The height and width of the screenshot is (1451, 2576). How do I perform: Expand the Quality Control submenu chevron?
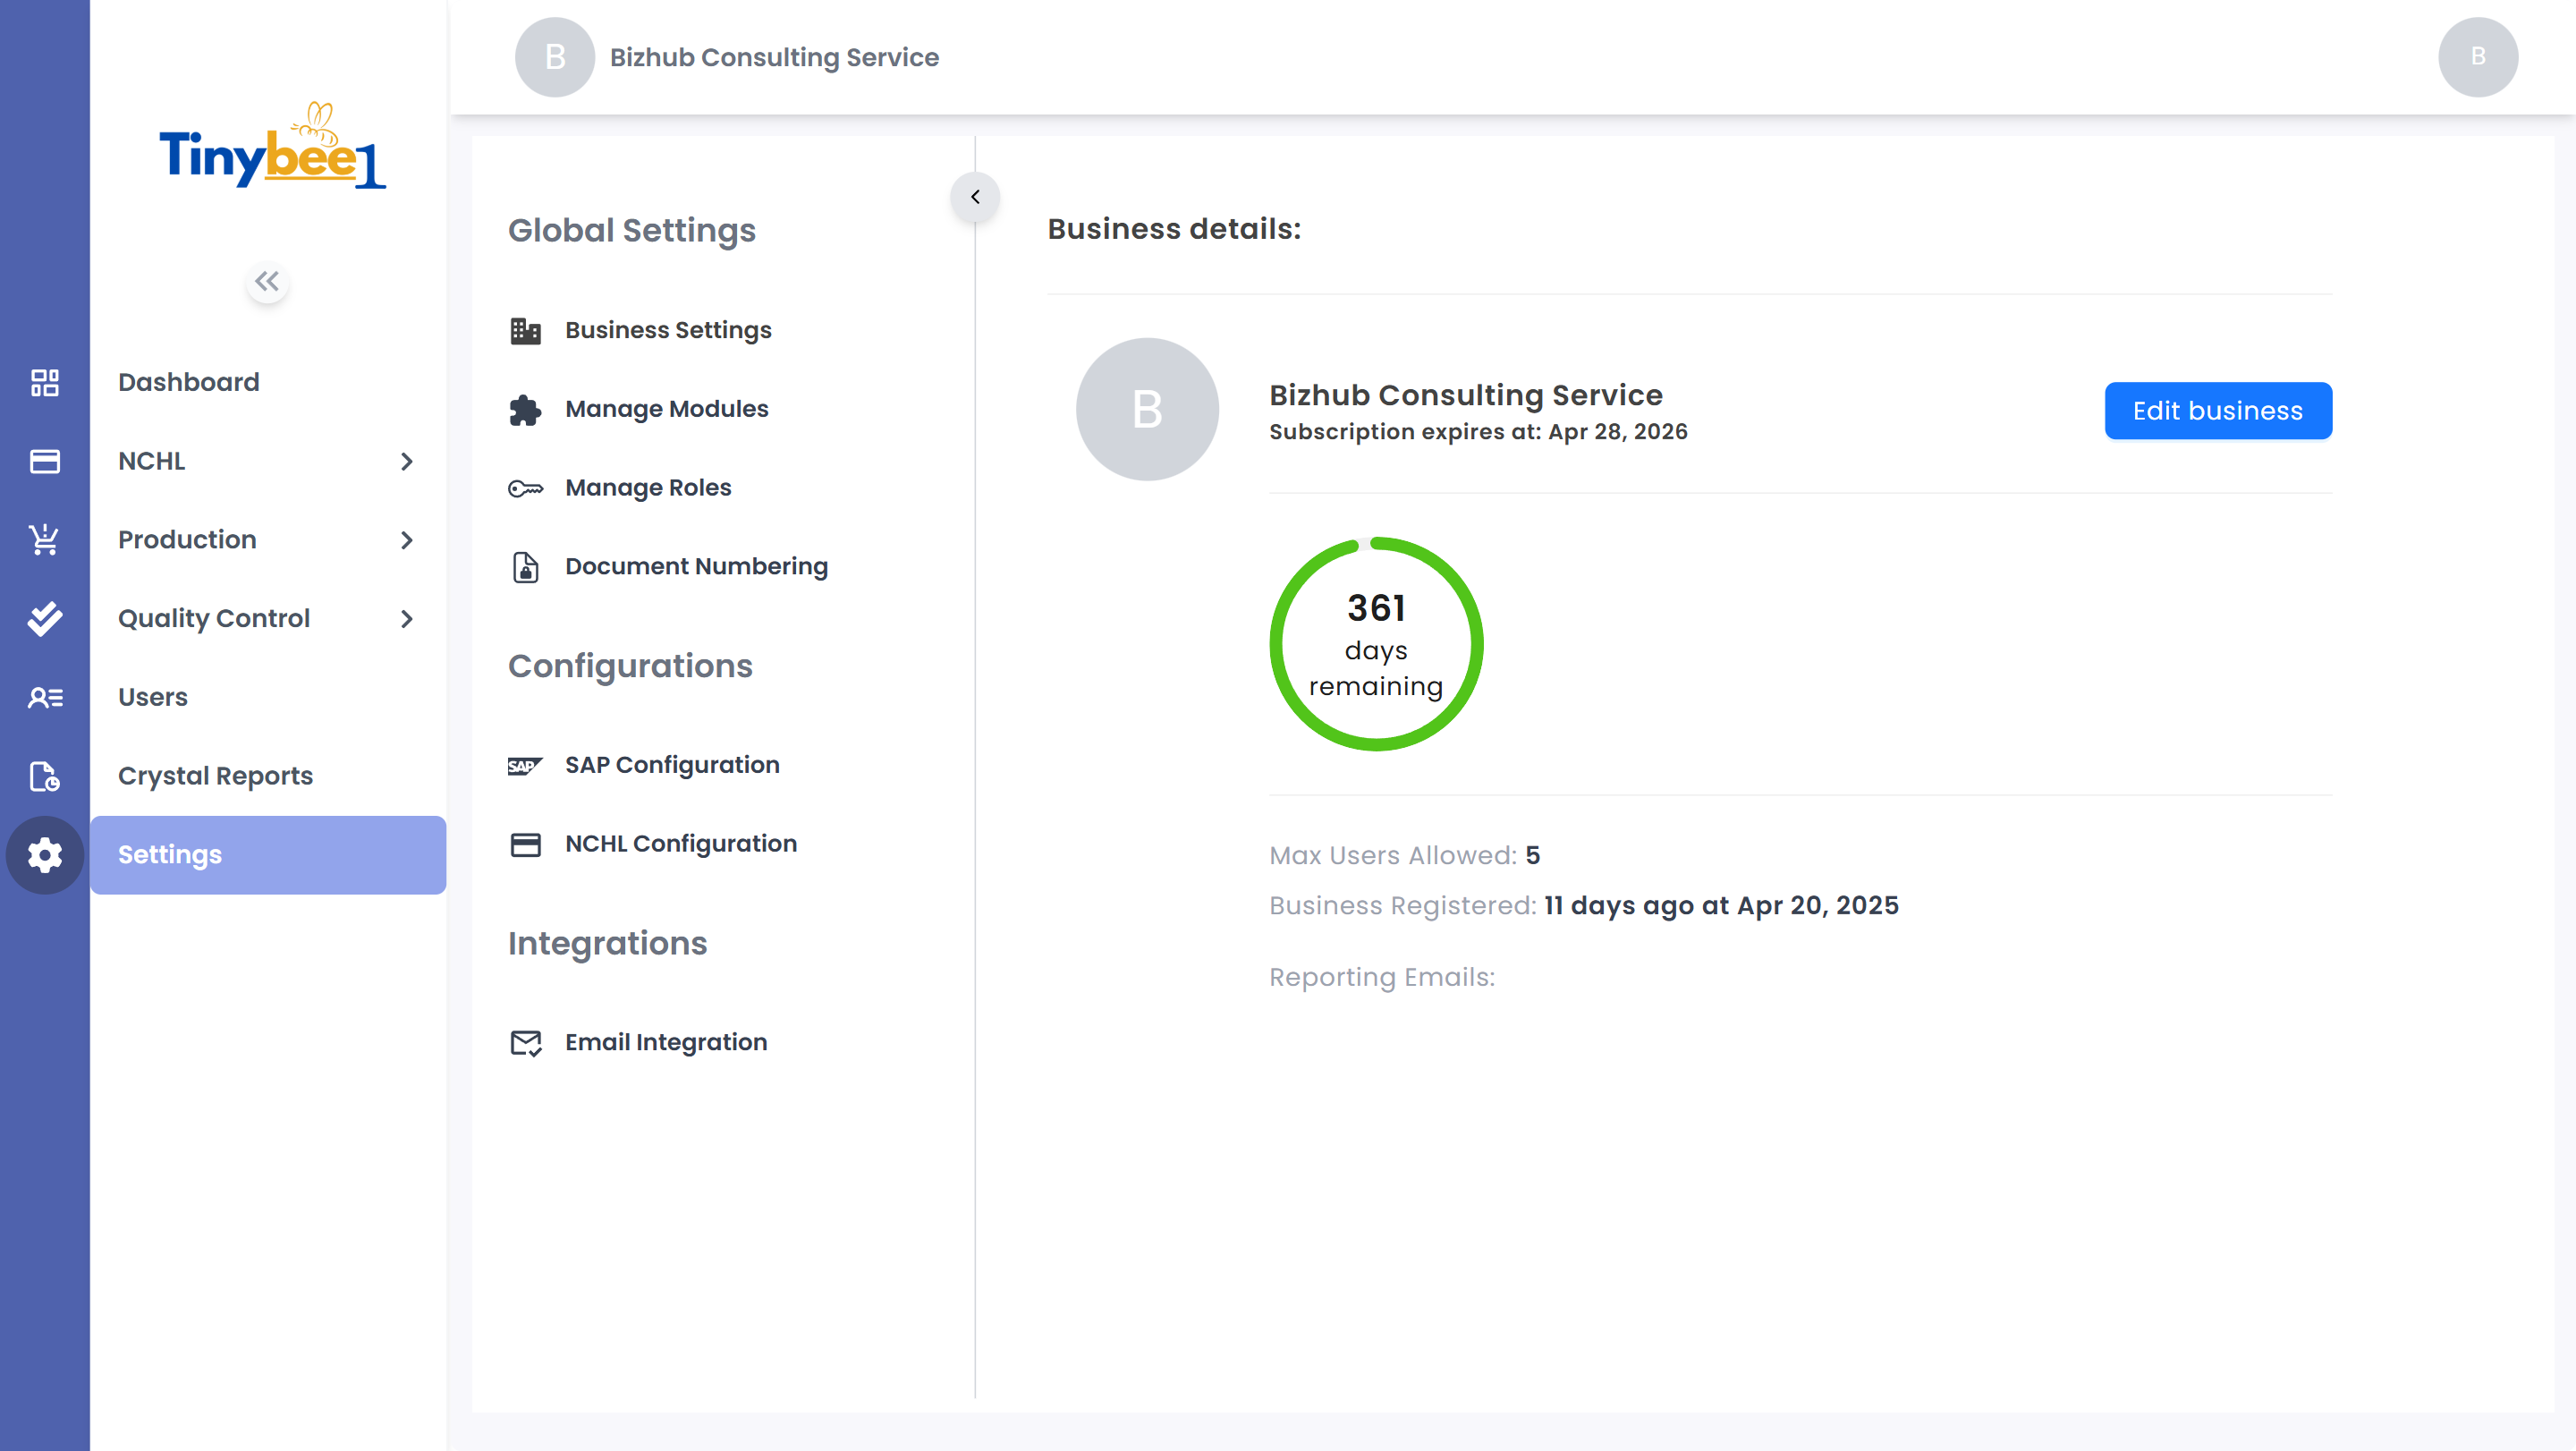406,619
